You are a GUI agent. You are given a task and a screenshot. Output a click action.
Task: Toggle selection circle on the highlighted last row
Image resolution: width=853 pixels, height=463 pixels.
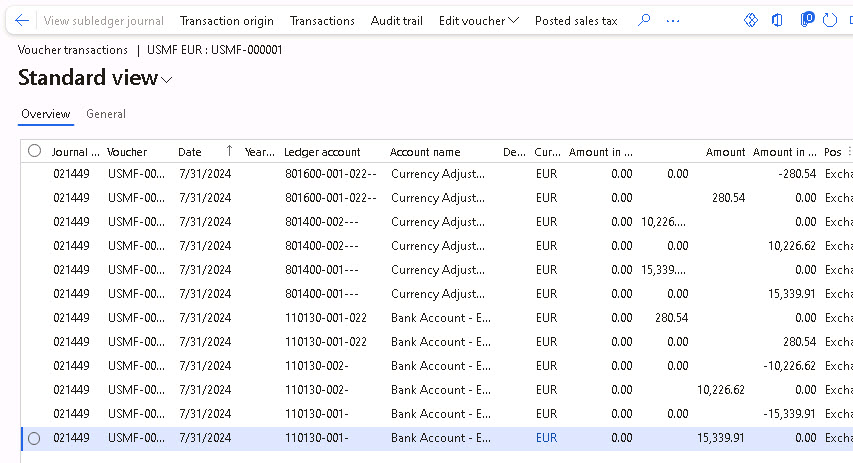click(34, 439)
